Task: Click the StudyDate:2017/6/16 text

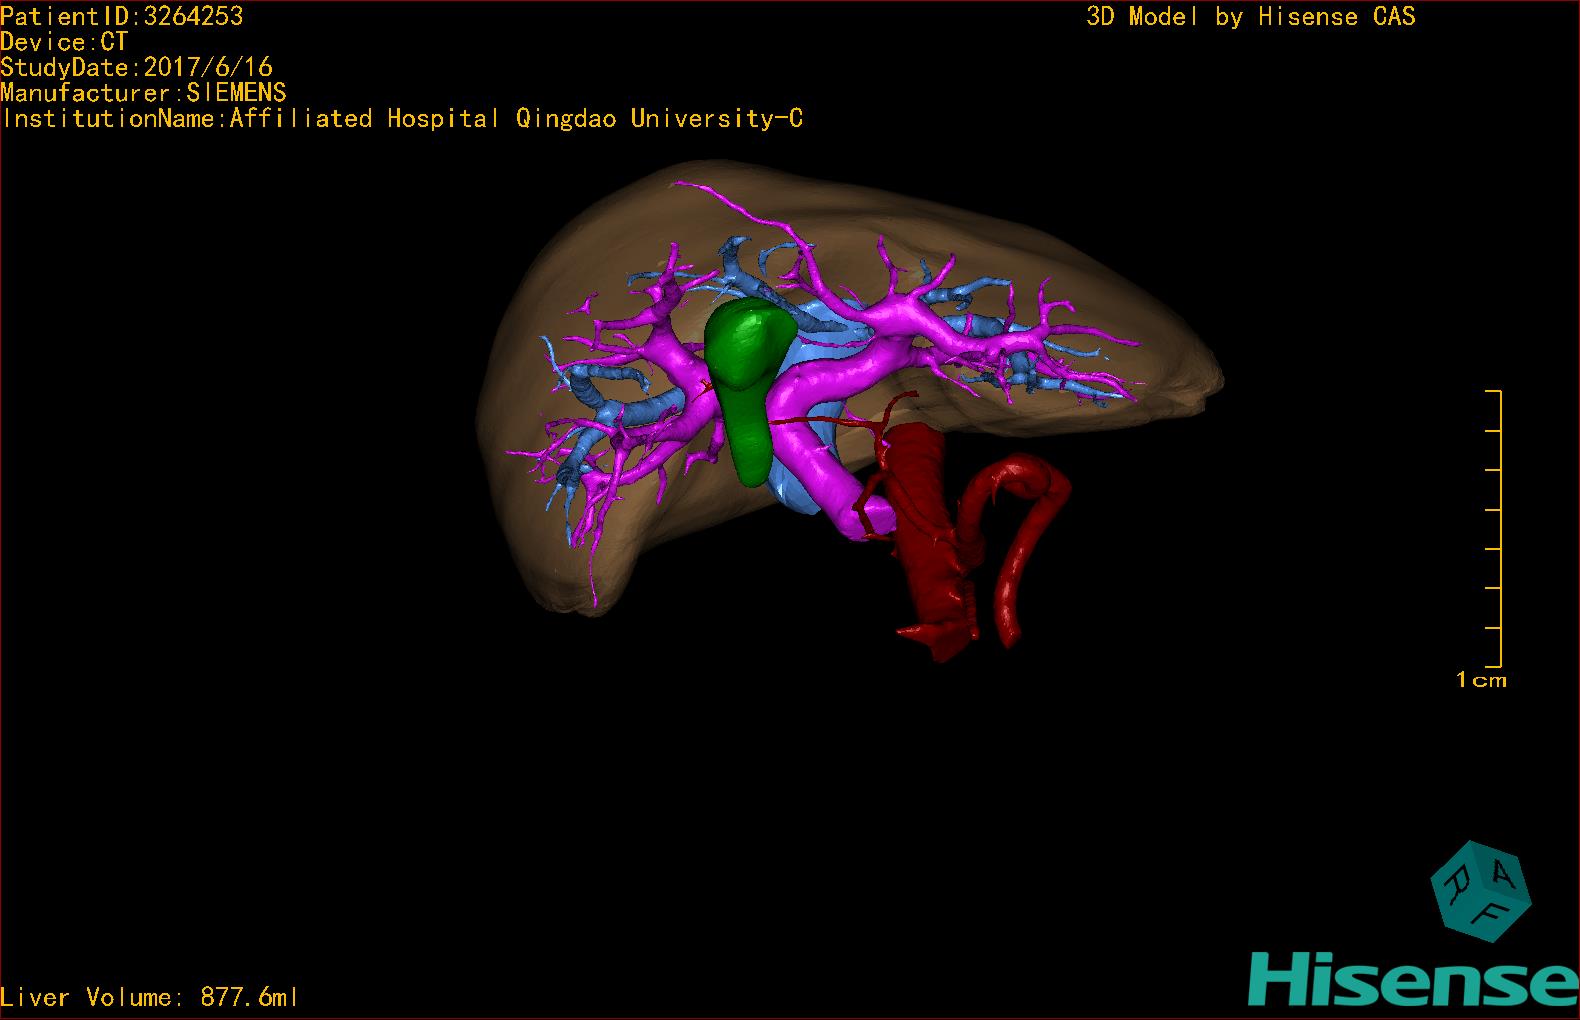Action: (136, 67)
